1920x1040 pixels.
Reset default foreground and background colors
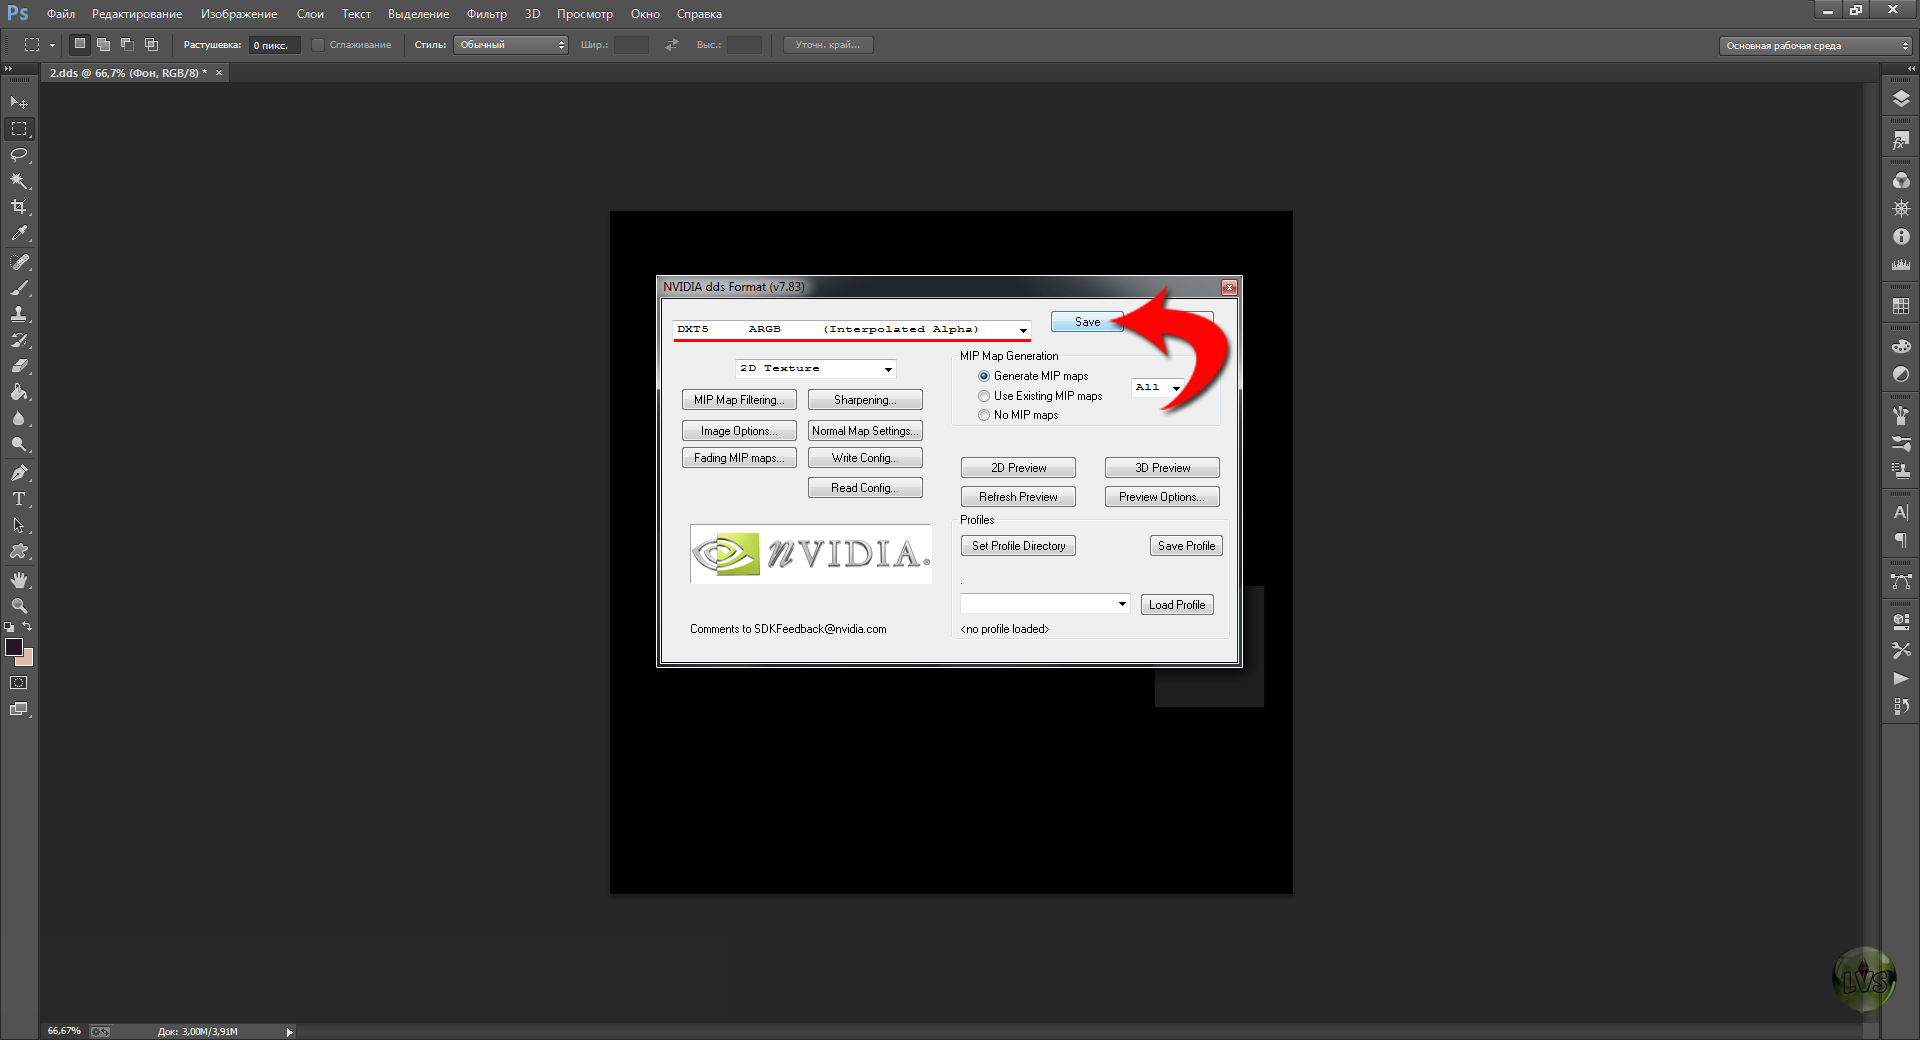tap(9, 627)
